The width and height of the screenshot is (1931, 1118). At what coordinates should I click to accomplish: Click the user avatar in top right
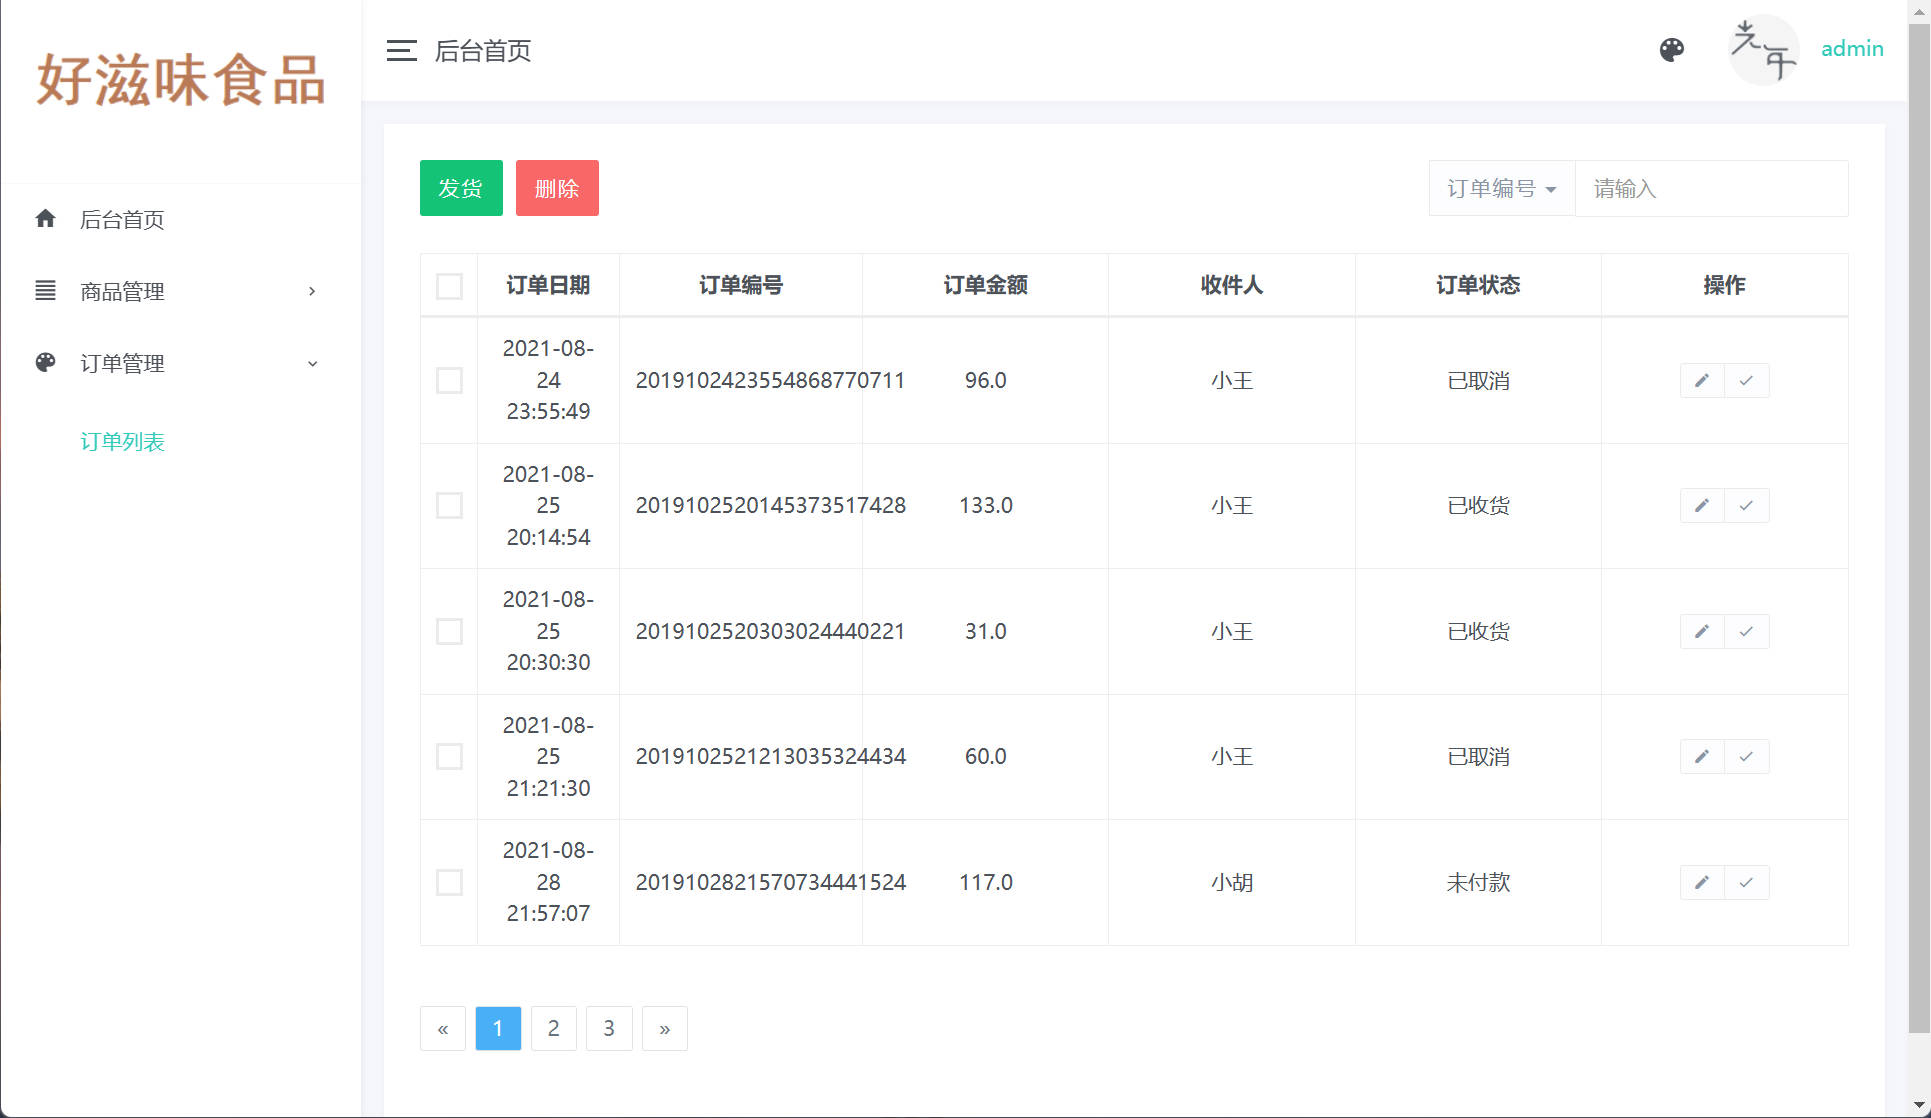[1763, 49]
